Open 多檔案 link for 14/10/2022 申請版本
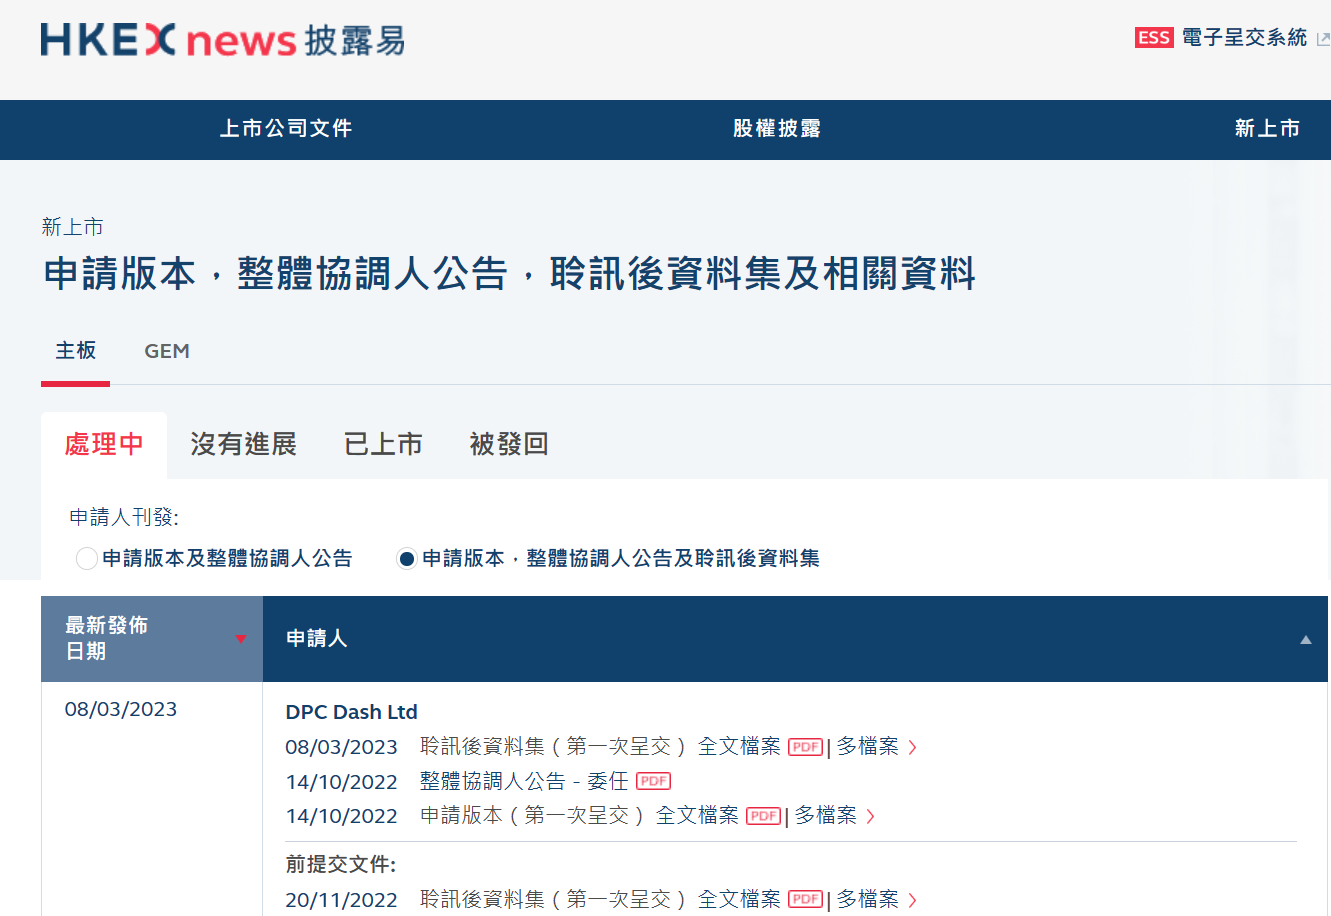This screenshot has height=916, width=1331. pos(825,816)
